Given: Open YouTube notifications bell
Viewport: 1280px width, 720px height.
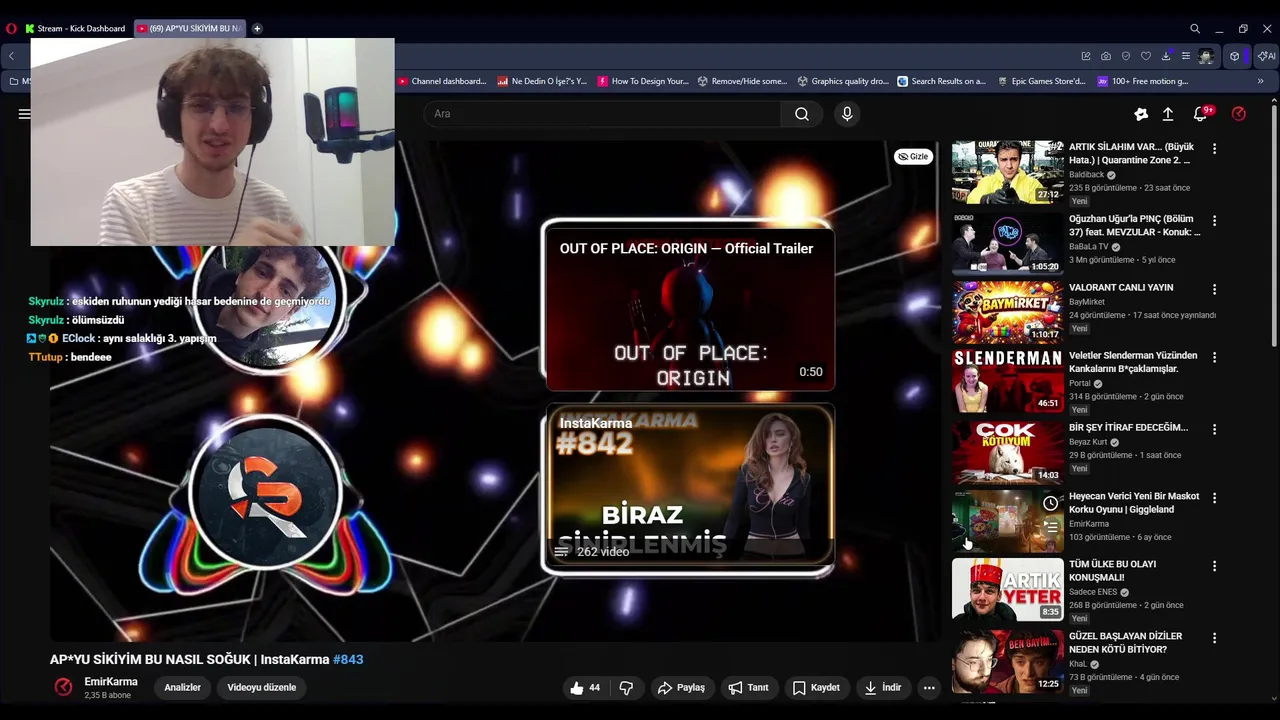Looking at the screenshot, I should (x=1202, y=114).
